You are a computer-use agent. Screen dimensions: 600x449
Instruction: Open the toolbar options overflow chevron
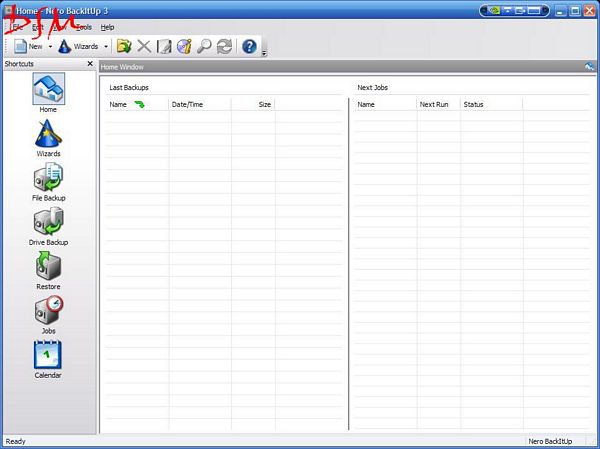pyautogui.click(x=264, y=52)
